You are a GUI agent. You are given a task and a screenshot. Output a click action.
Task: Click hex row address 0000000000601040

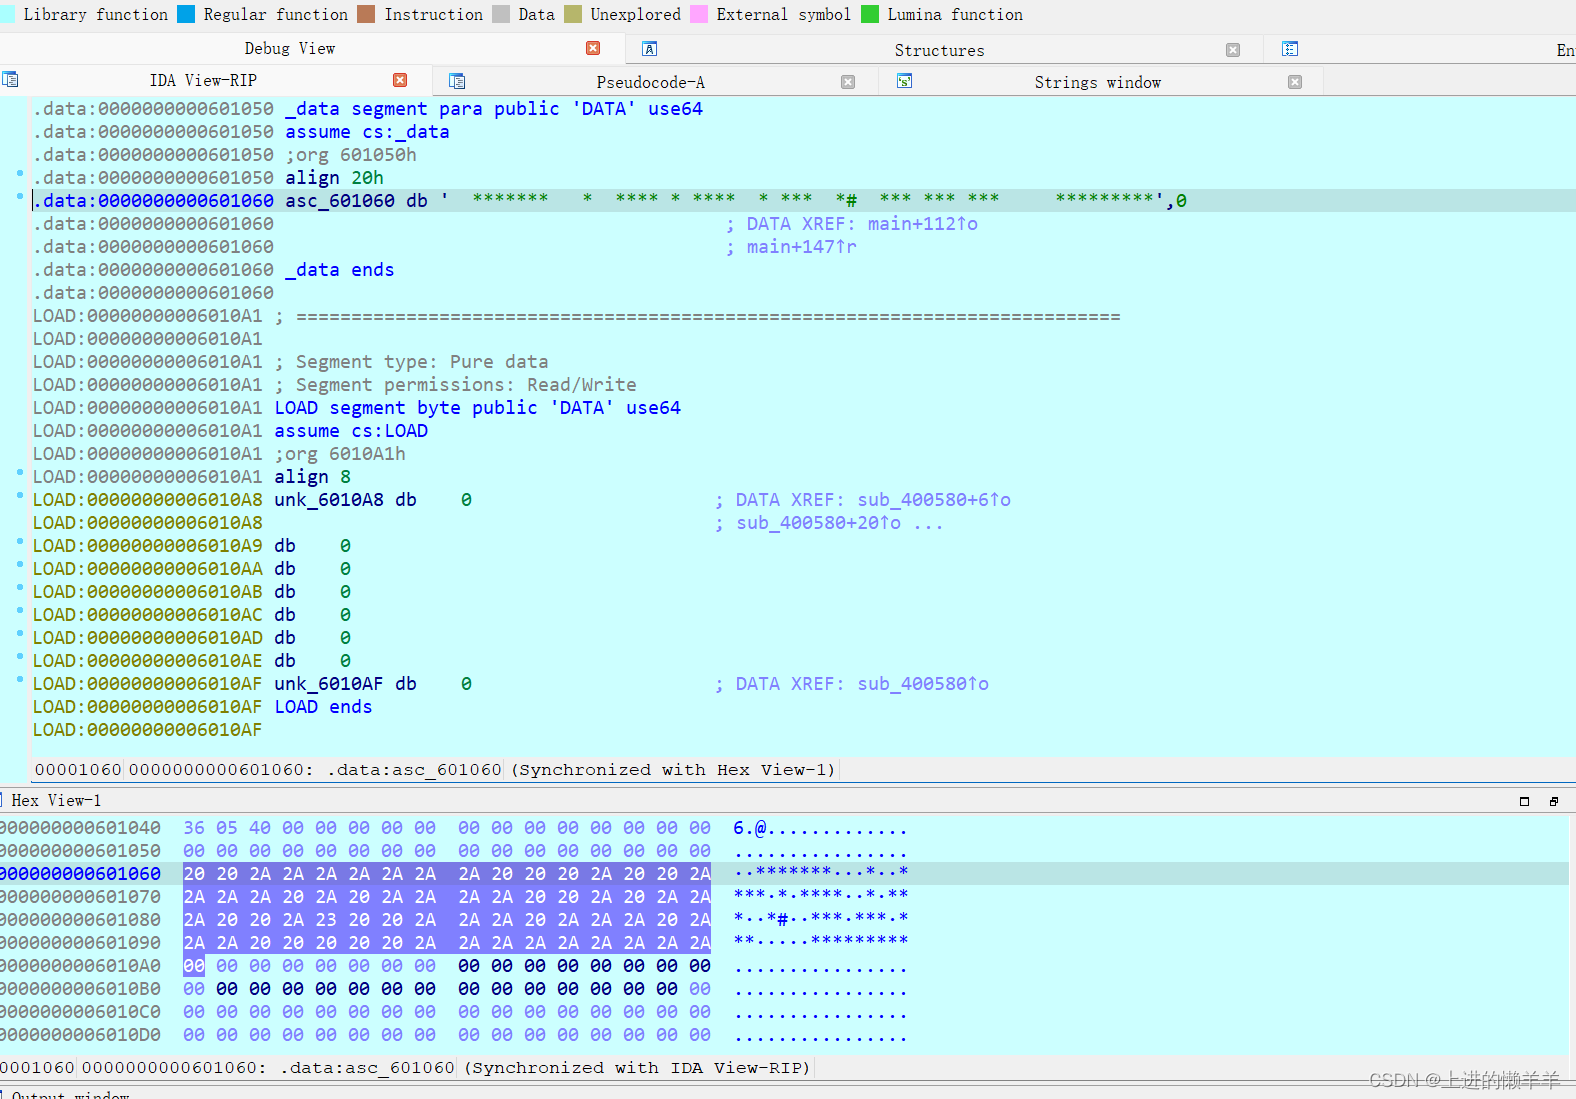(x=80, y=828)
